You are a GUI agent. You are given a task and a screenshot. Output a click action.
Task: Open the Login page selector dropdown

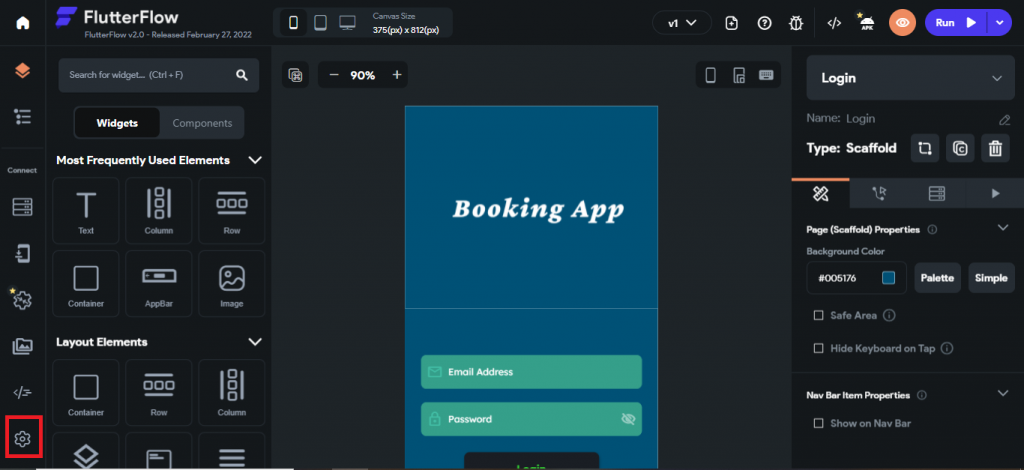tap(910, 78)
